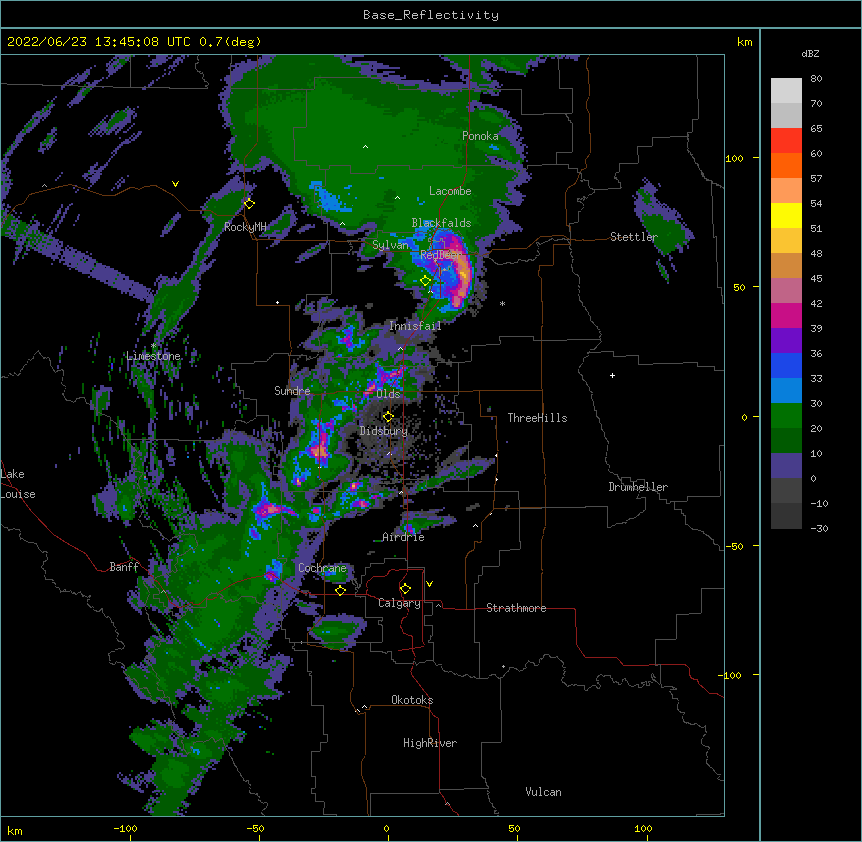Click the 50 tick label on the bottom axis

514,828
